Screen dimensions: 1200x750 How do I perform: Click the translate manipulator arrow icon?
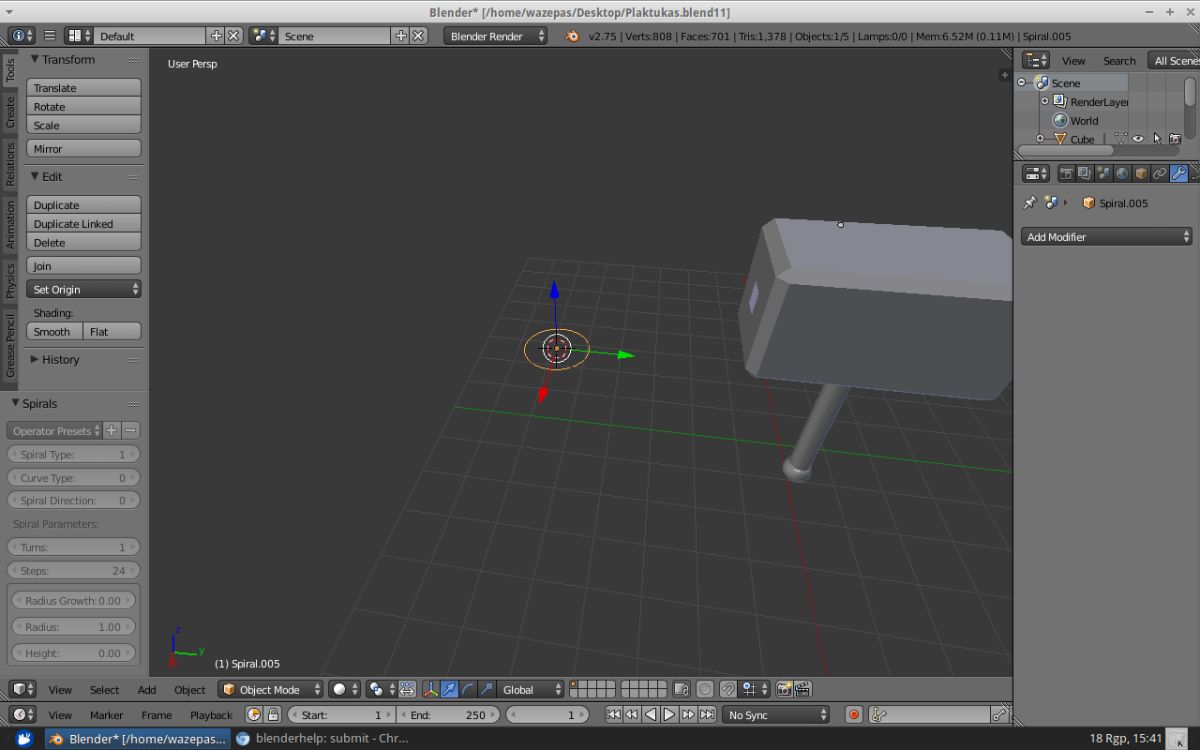449,689
